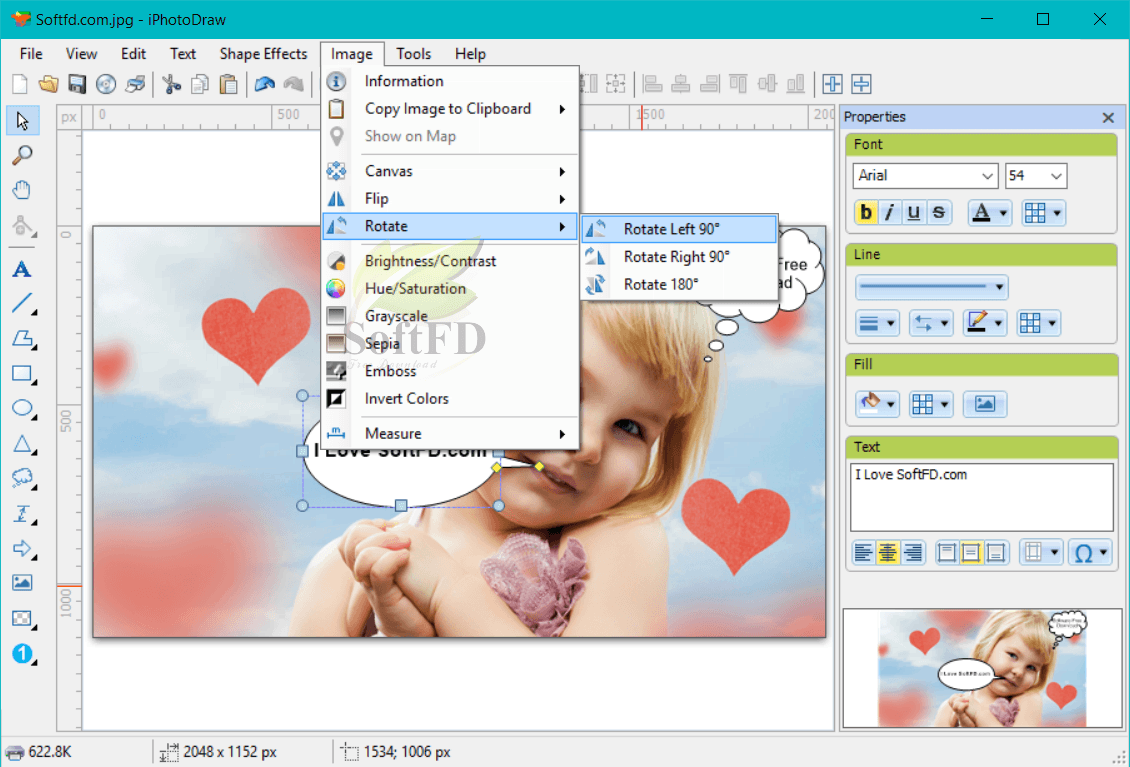The width and height of the screenshot is (1130, 767).
Task: Open the File menu
Action: click(31, 54)
